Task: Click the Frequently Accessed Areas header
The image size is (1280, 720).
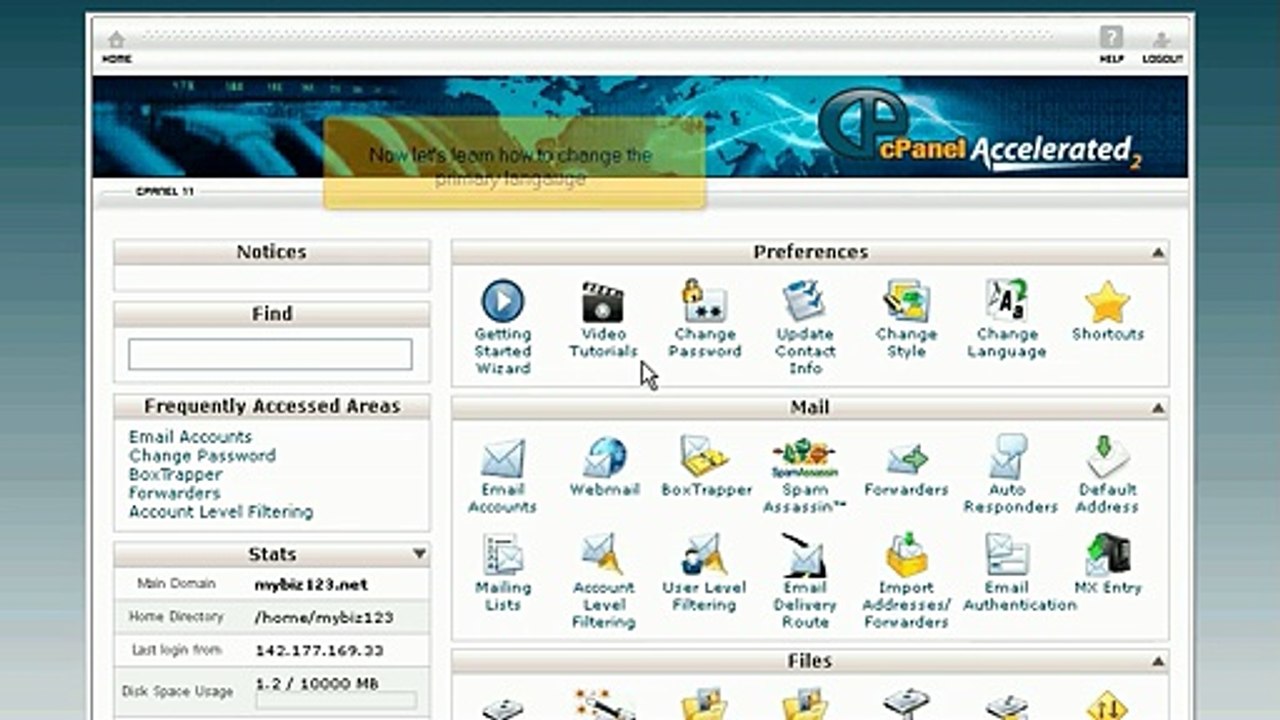Action: coord(271,406)
